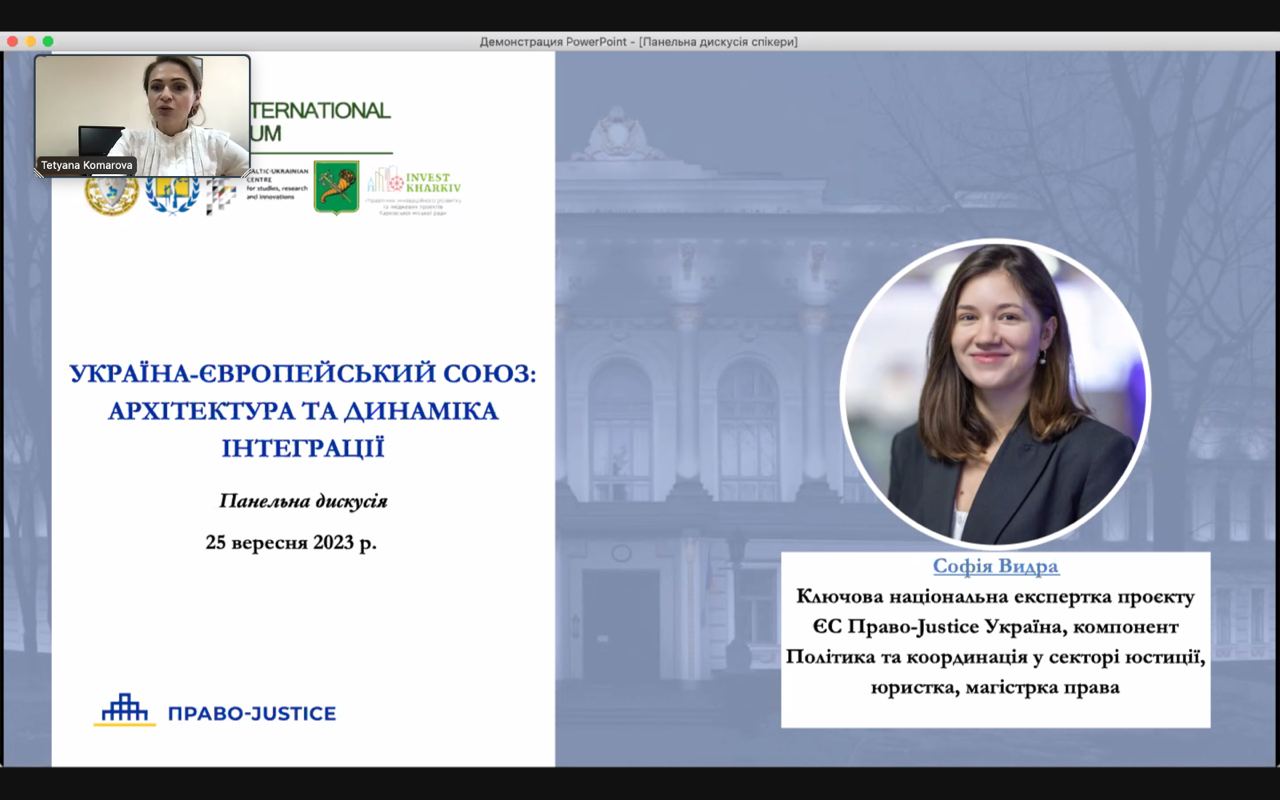Click the gold round emblem logo

(x=111, y=194)
